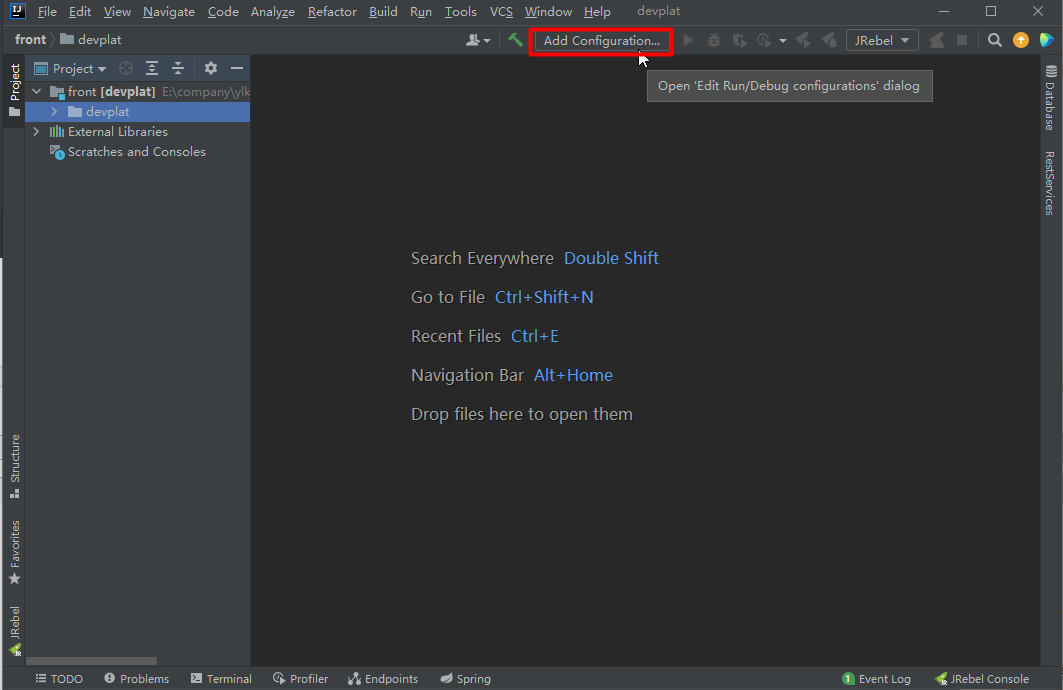Viewport: 1063px width, 690px height.
Task: Click the colorful plugin icon at toolbar end
Action: [x=1047, y=41]
